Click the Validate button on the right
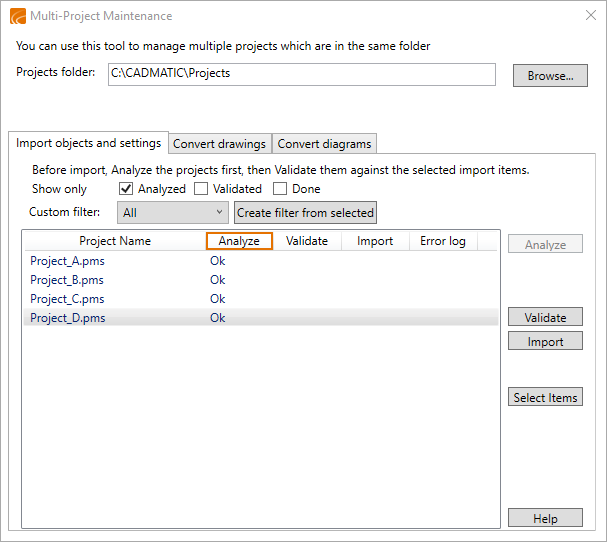This screenshot has width=607, height=542. pos(545,317)
